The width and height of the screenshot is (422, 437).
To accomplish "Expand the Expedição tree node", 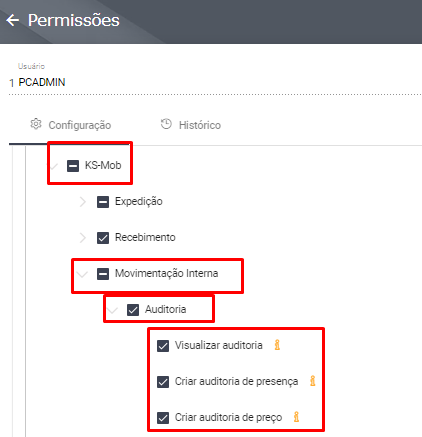I will click(83, 202).
